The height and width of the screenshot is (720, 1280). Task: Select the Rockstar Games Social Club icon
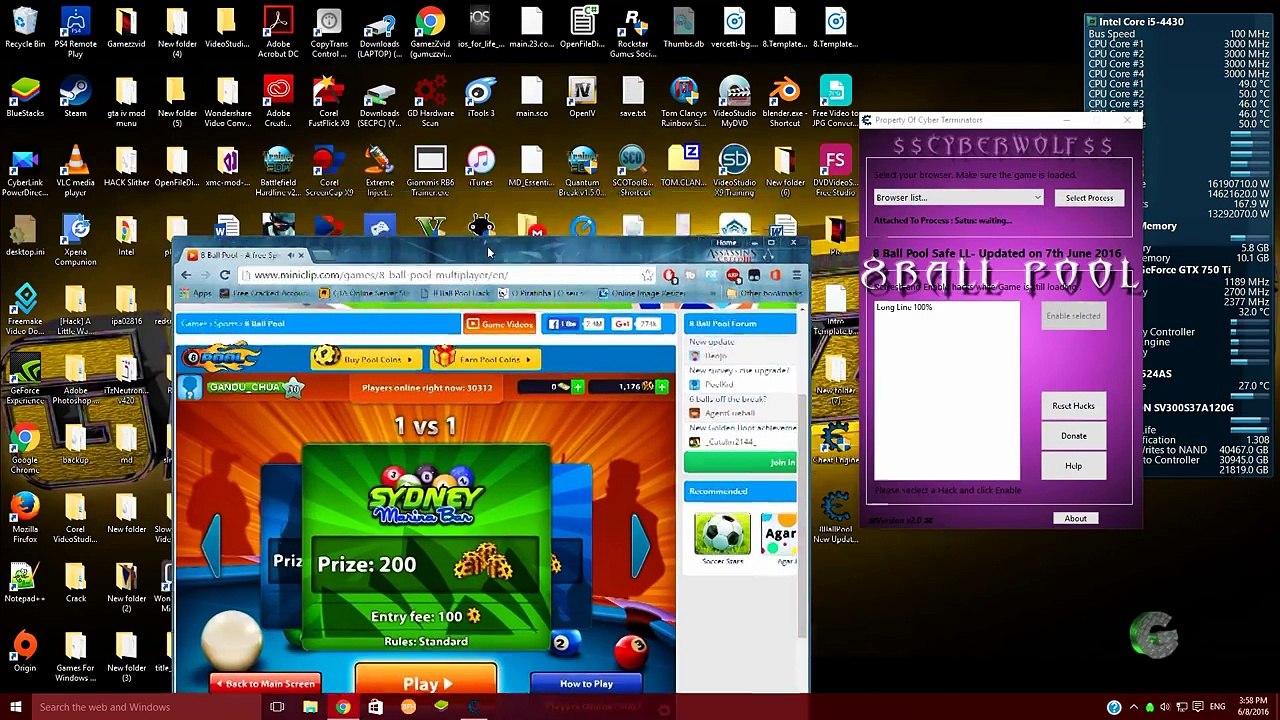632,32
